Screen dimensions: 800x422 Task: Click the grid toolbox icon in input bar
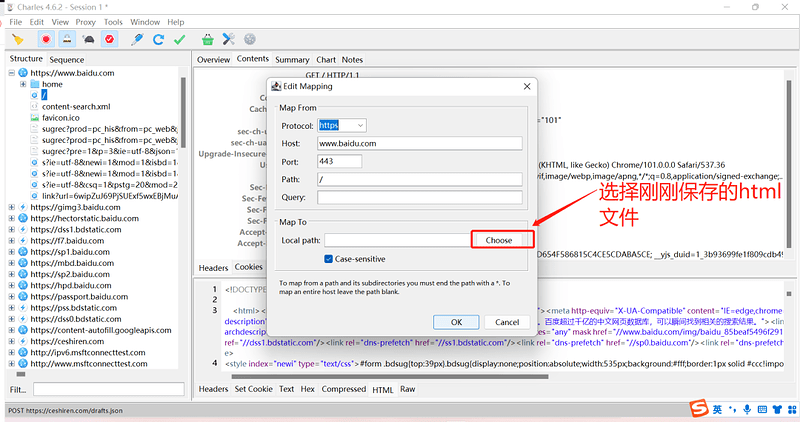click(792, 409)
